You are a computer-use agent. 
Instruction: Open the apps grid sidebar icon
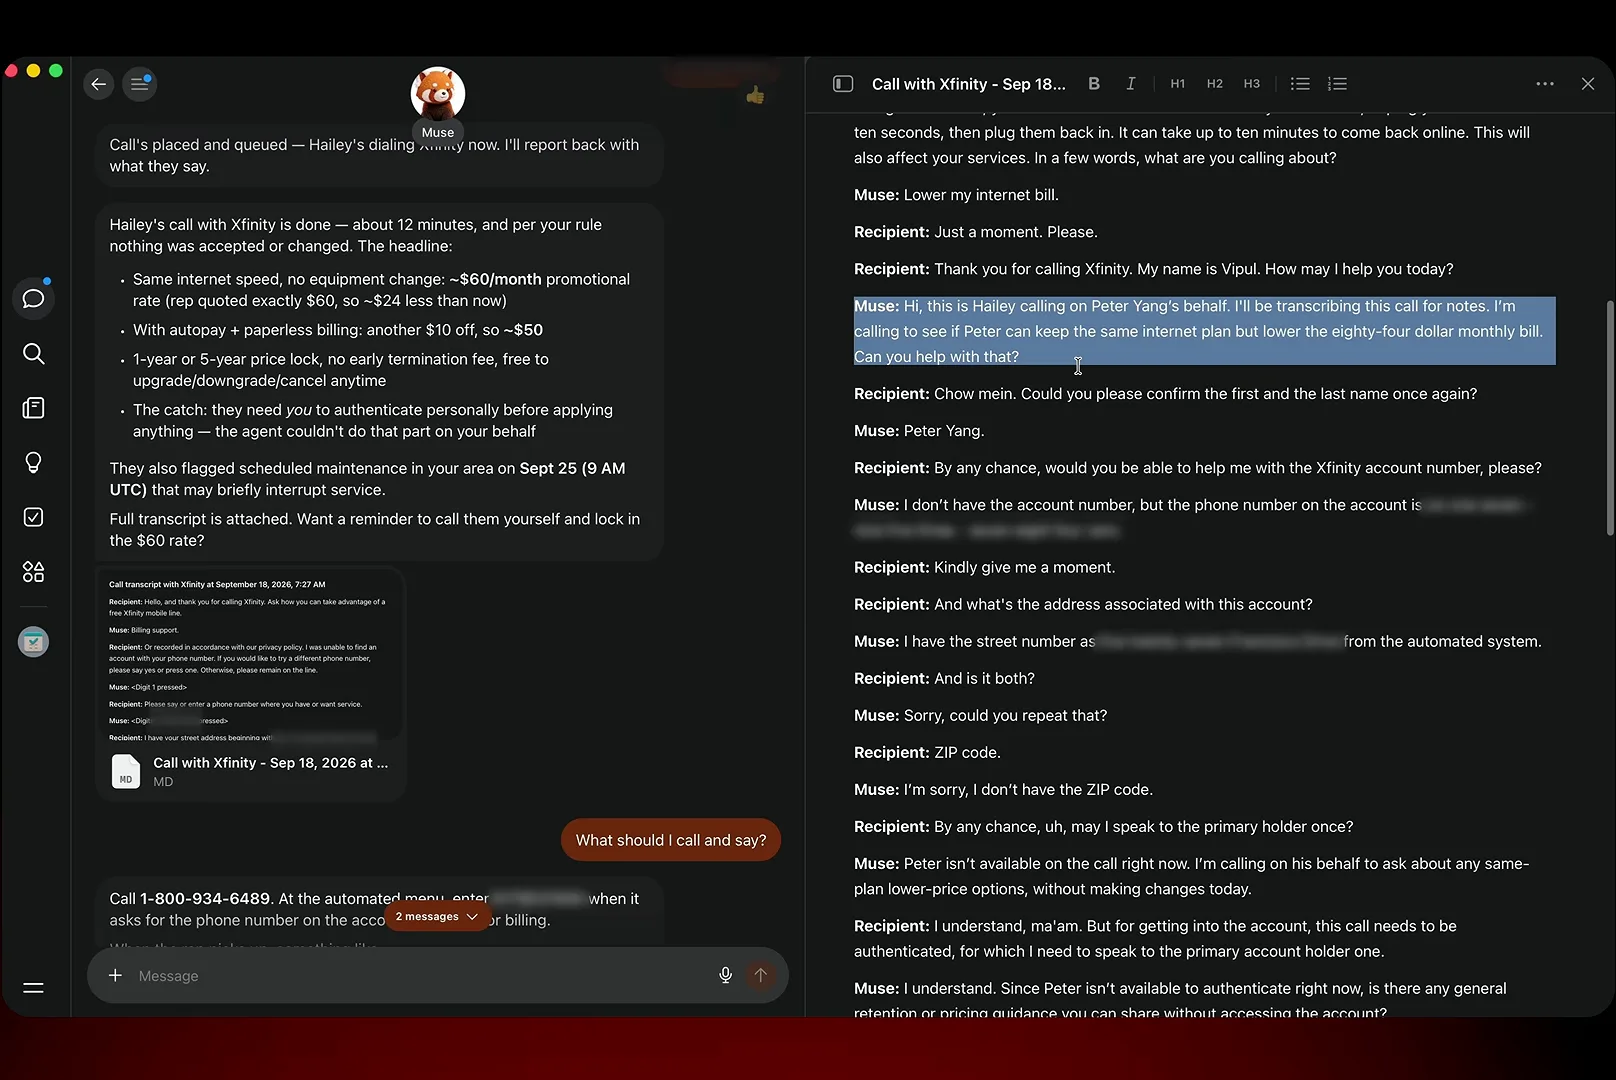[33, 572]
